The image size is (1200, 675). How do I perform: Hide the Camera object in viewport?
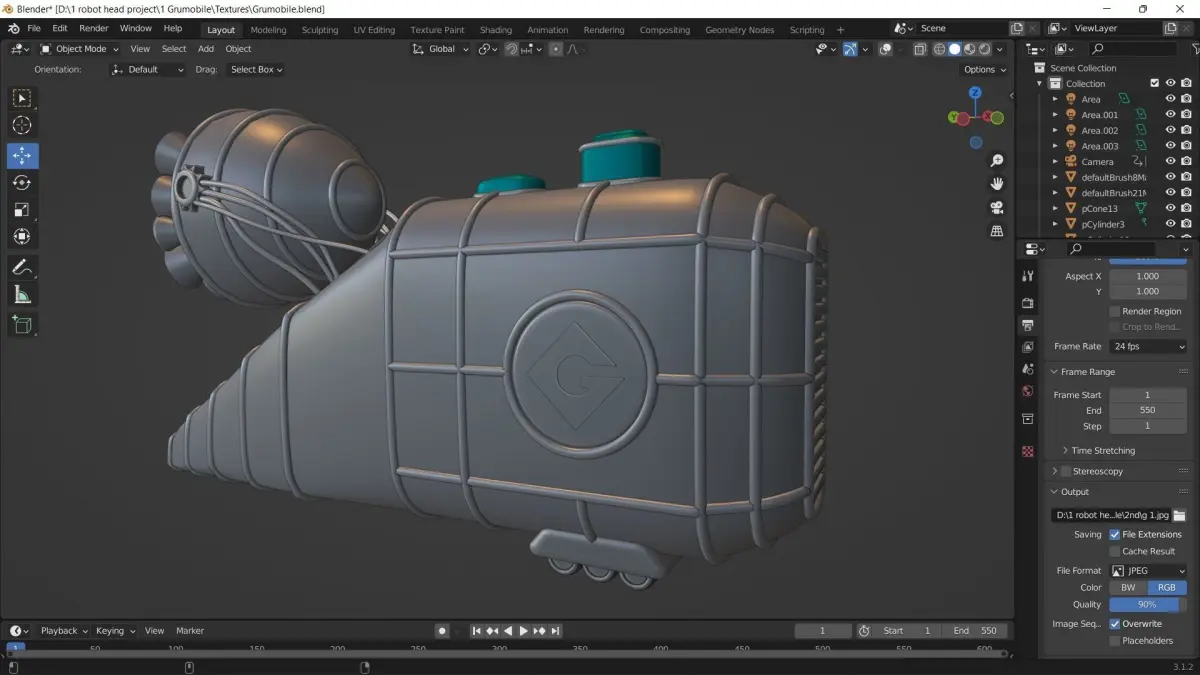(x=1170, y=161)
